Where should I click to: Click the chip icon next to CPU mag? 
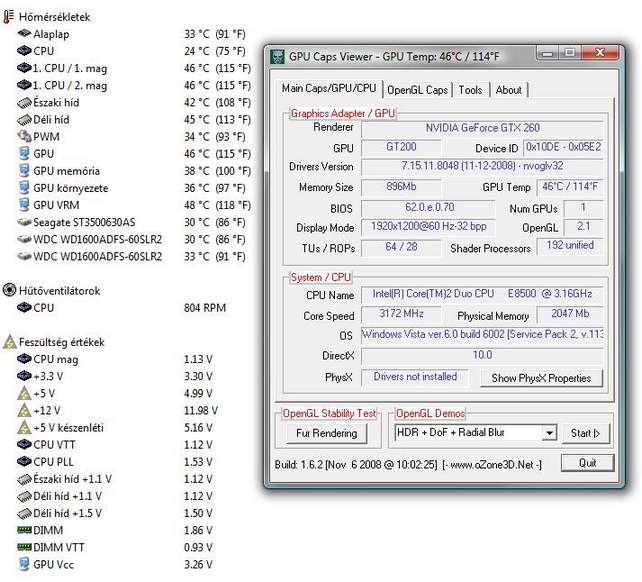(x=24, y=359)
